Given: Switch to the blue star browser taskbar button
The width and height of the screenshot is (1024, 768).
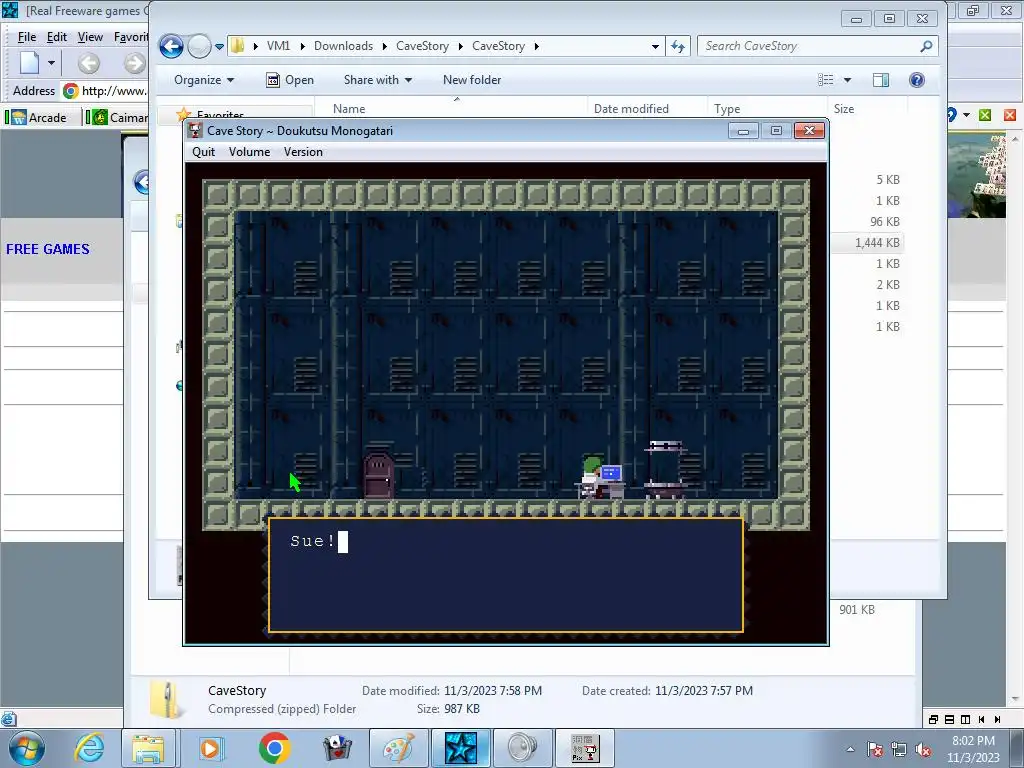Looking at the screenshot, I should [x=460, y=748].
